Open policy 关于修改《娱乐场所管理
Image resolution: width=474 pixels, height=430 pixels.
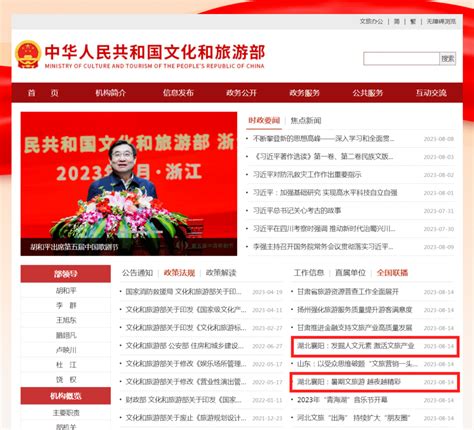tap(186, 364)
